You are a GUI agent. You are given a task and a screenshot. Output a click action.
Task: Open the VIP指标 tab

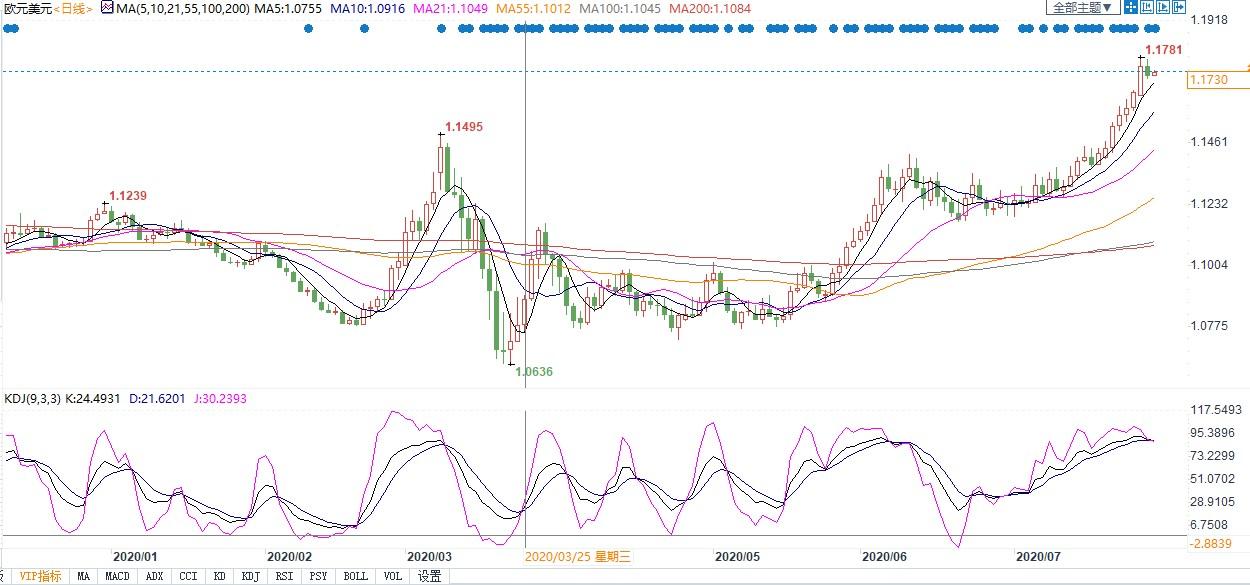point(40,576)
